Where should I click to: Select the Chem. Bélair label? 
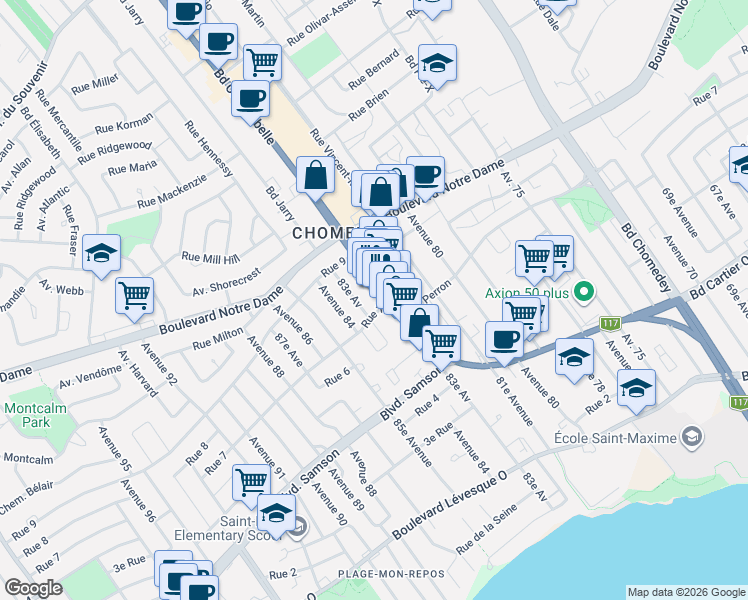[26, 498]
